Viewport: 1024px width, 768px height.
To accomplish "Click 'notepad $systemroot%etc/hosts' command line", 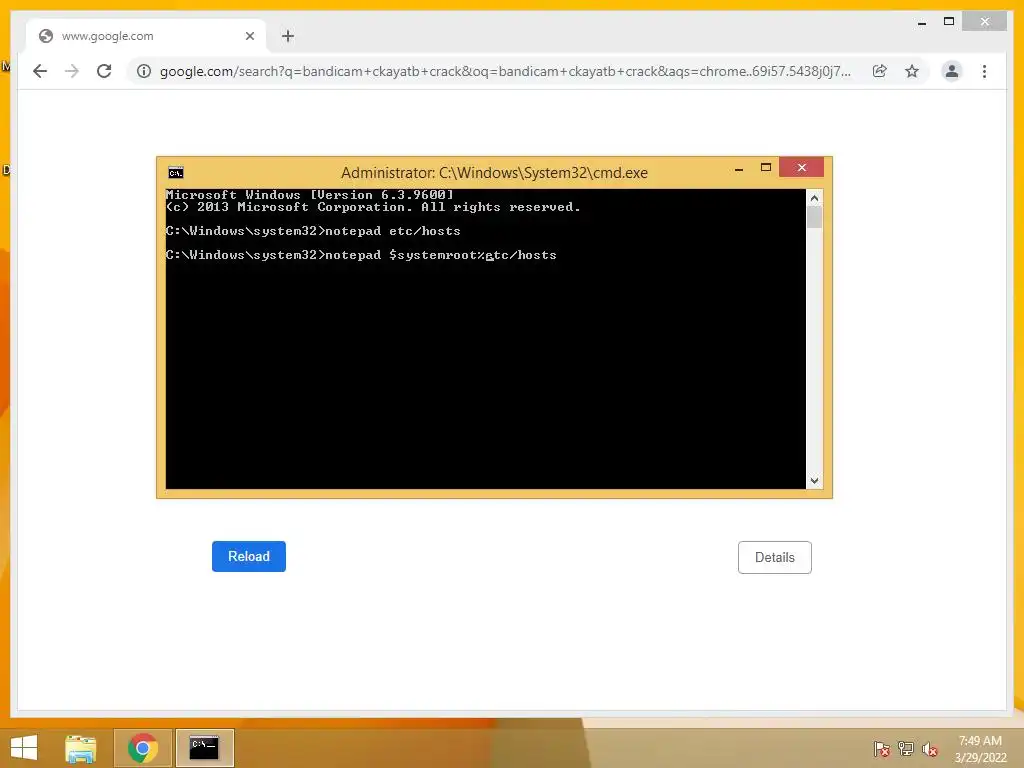I will 361,255.
